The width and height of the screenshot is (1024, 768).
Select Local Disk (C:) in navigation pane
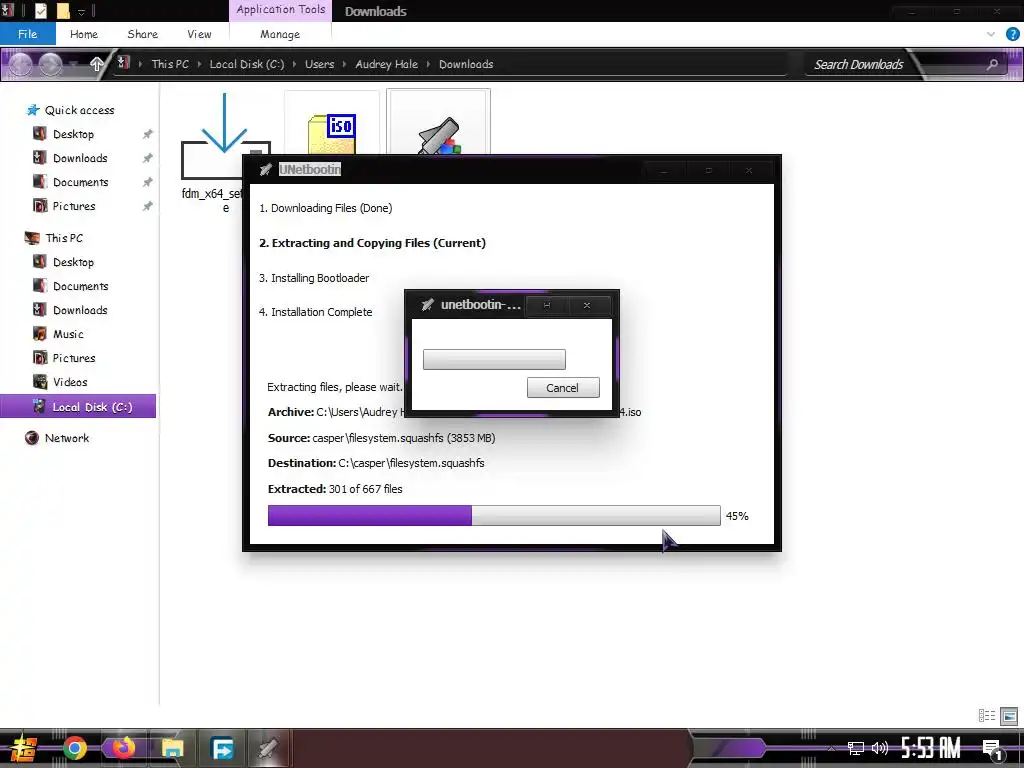pyautogui.click(x=78, y=406)
